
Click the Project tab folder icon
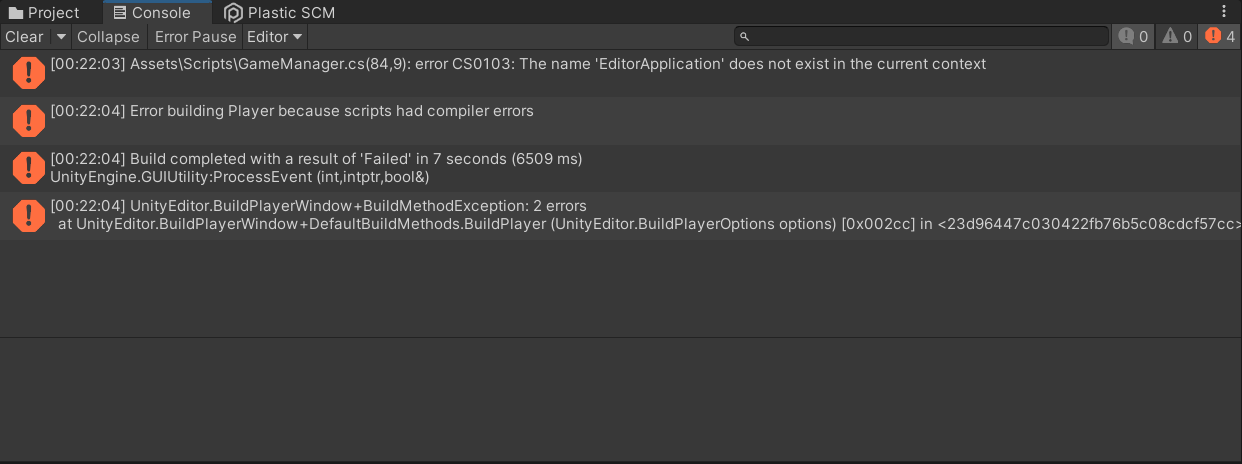[x=15, y=13]
